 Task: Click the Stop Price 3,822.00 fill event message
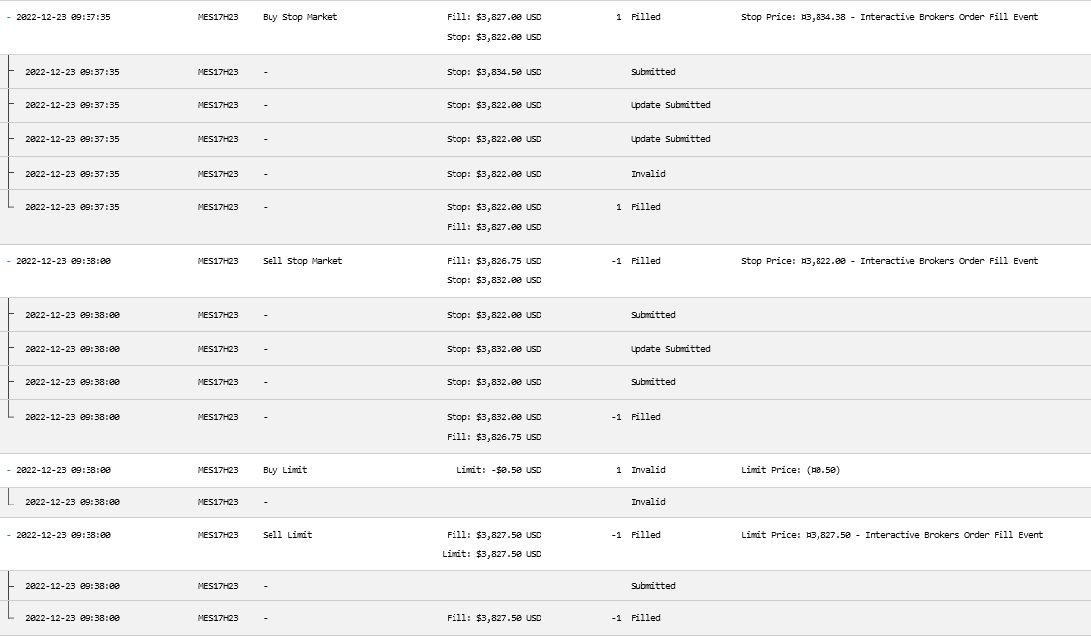pos(889,262)
